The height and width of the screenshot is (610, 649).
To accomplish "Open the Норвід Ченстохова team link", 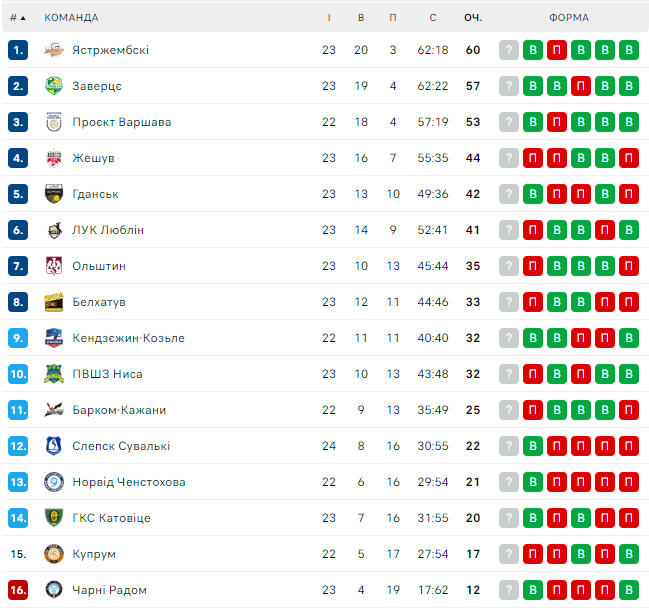I will coord(129,482).
